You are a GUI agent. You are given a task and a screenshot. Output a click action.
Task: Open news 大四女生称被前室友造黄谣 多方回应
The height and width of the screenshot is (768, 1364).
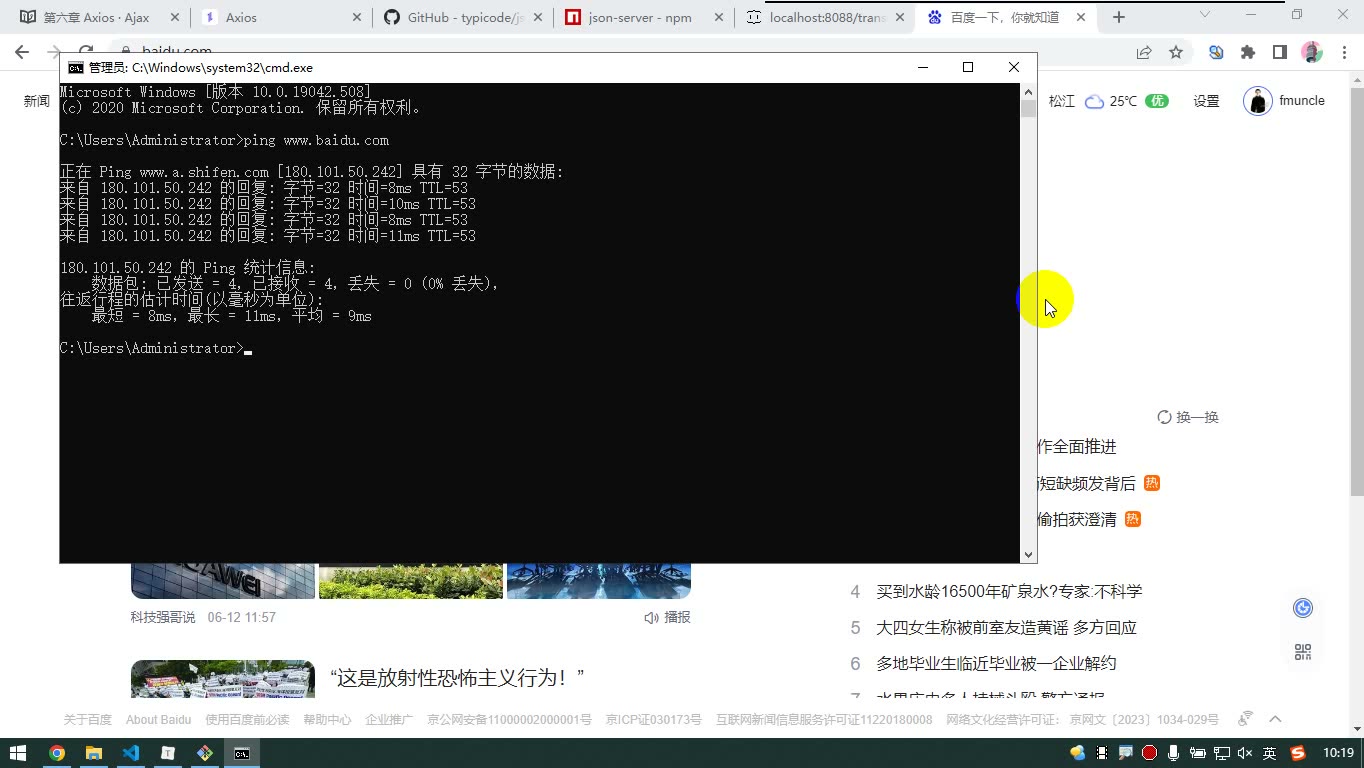(x=1006, y=628)
